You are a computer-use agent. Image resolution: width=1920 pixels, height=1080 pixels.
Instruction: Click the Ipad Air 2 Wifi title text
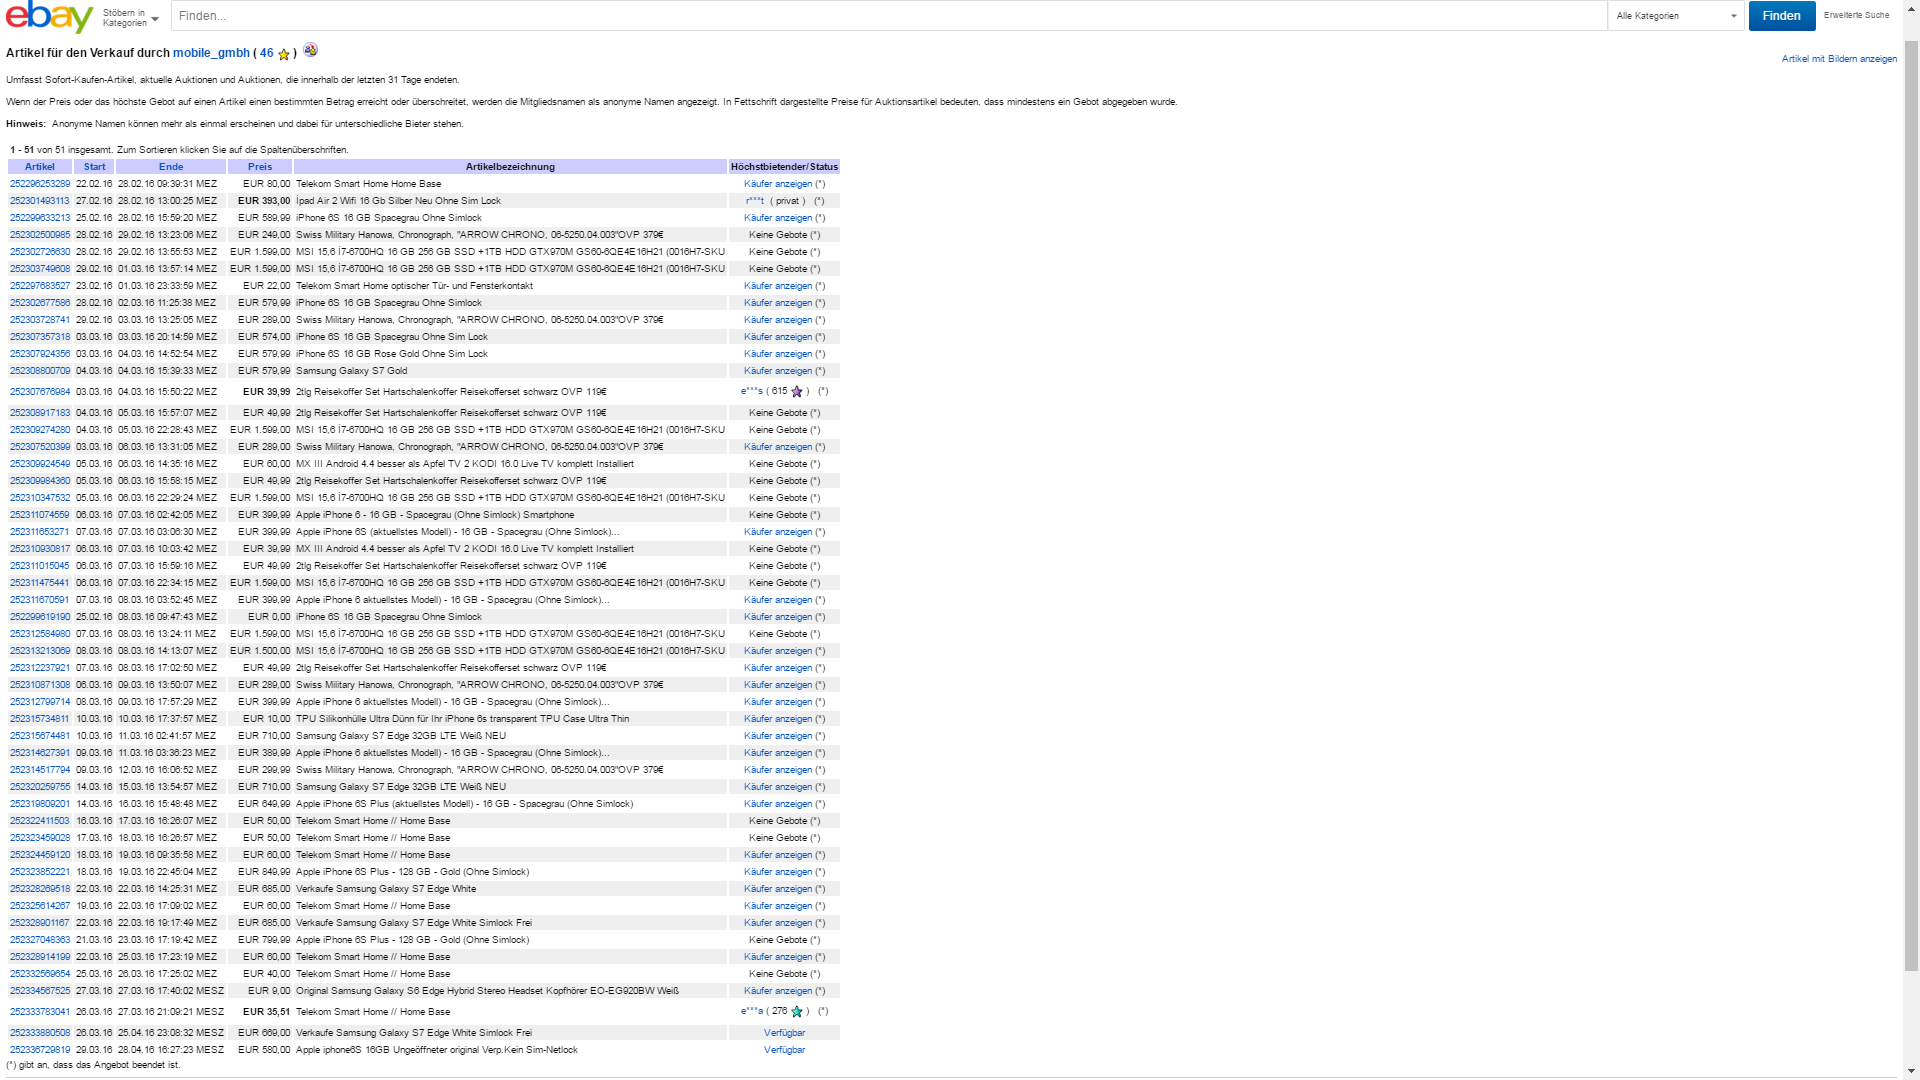pos(398,201)
